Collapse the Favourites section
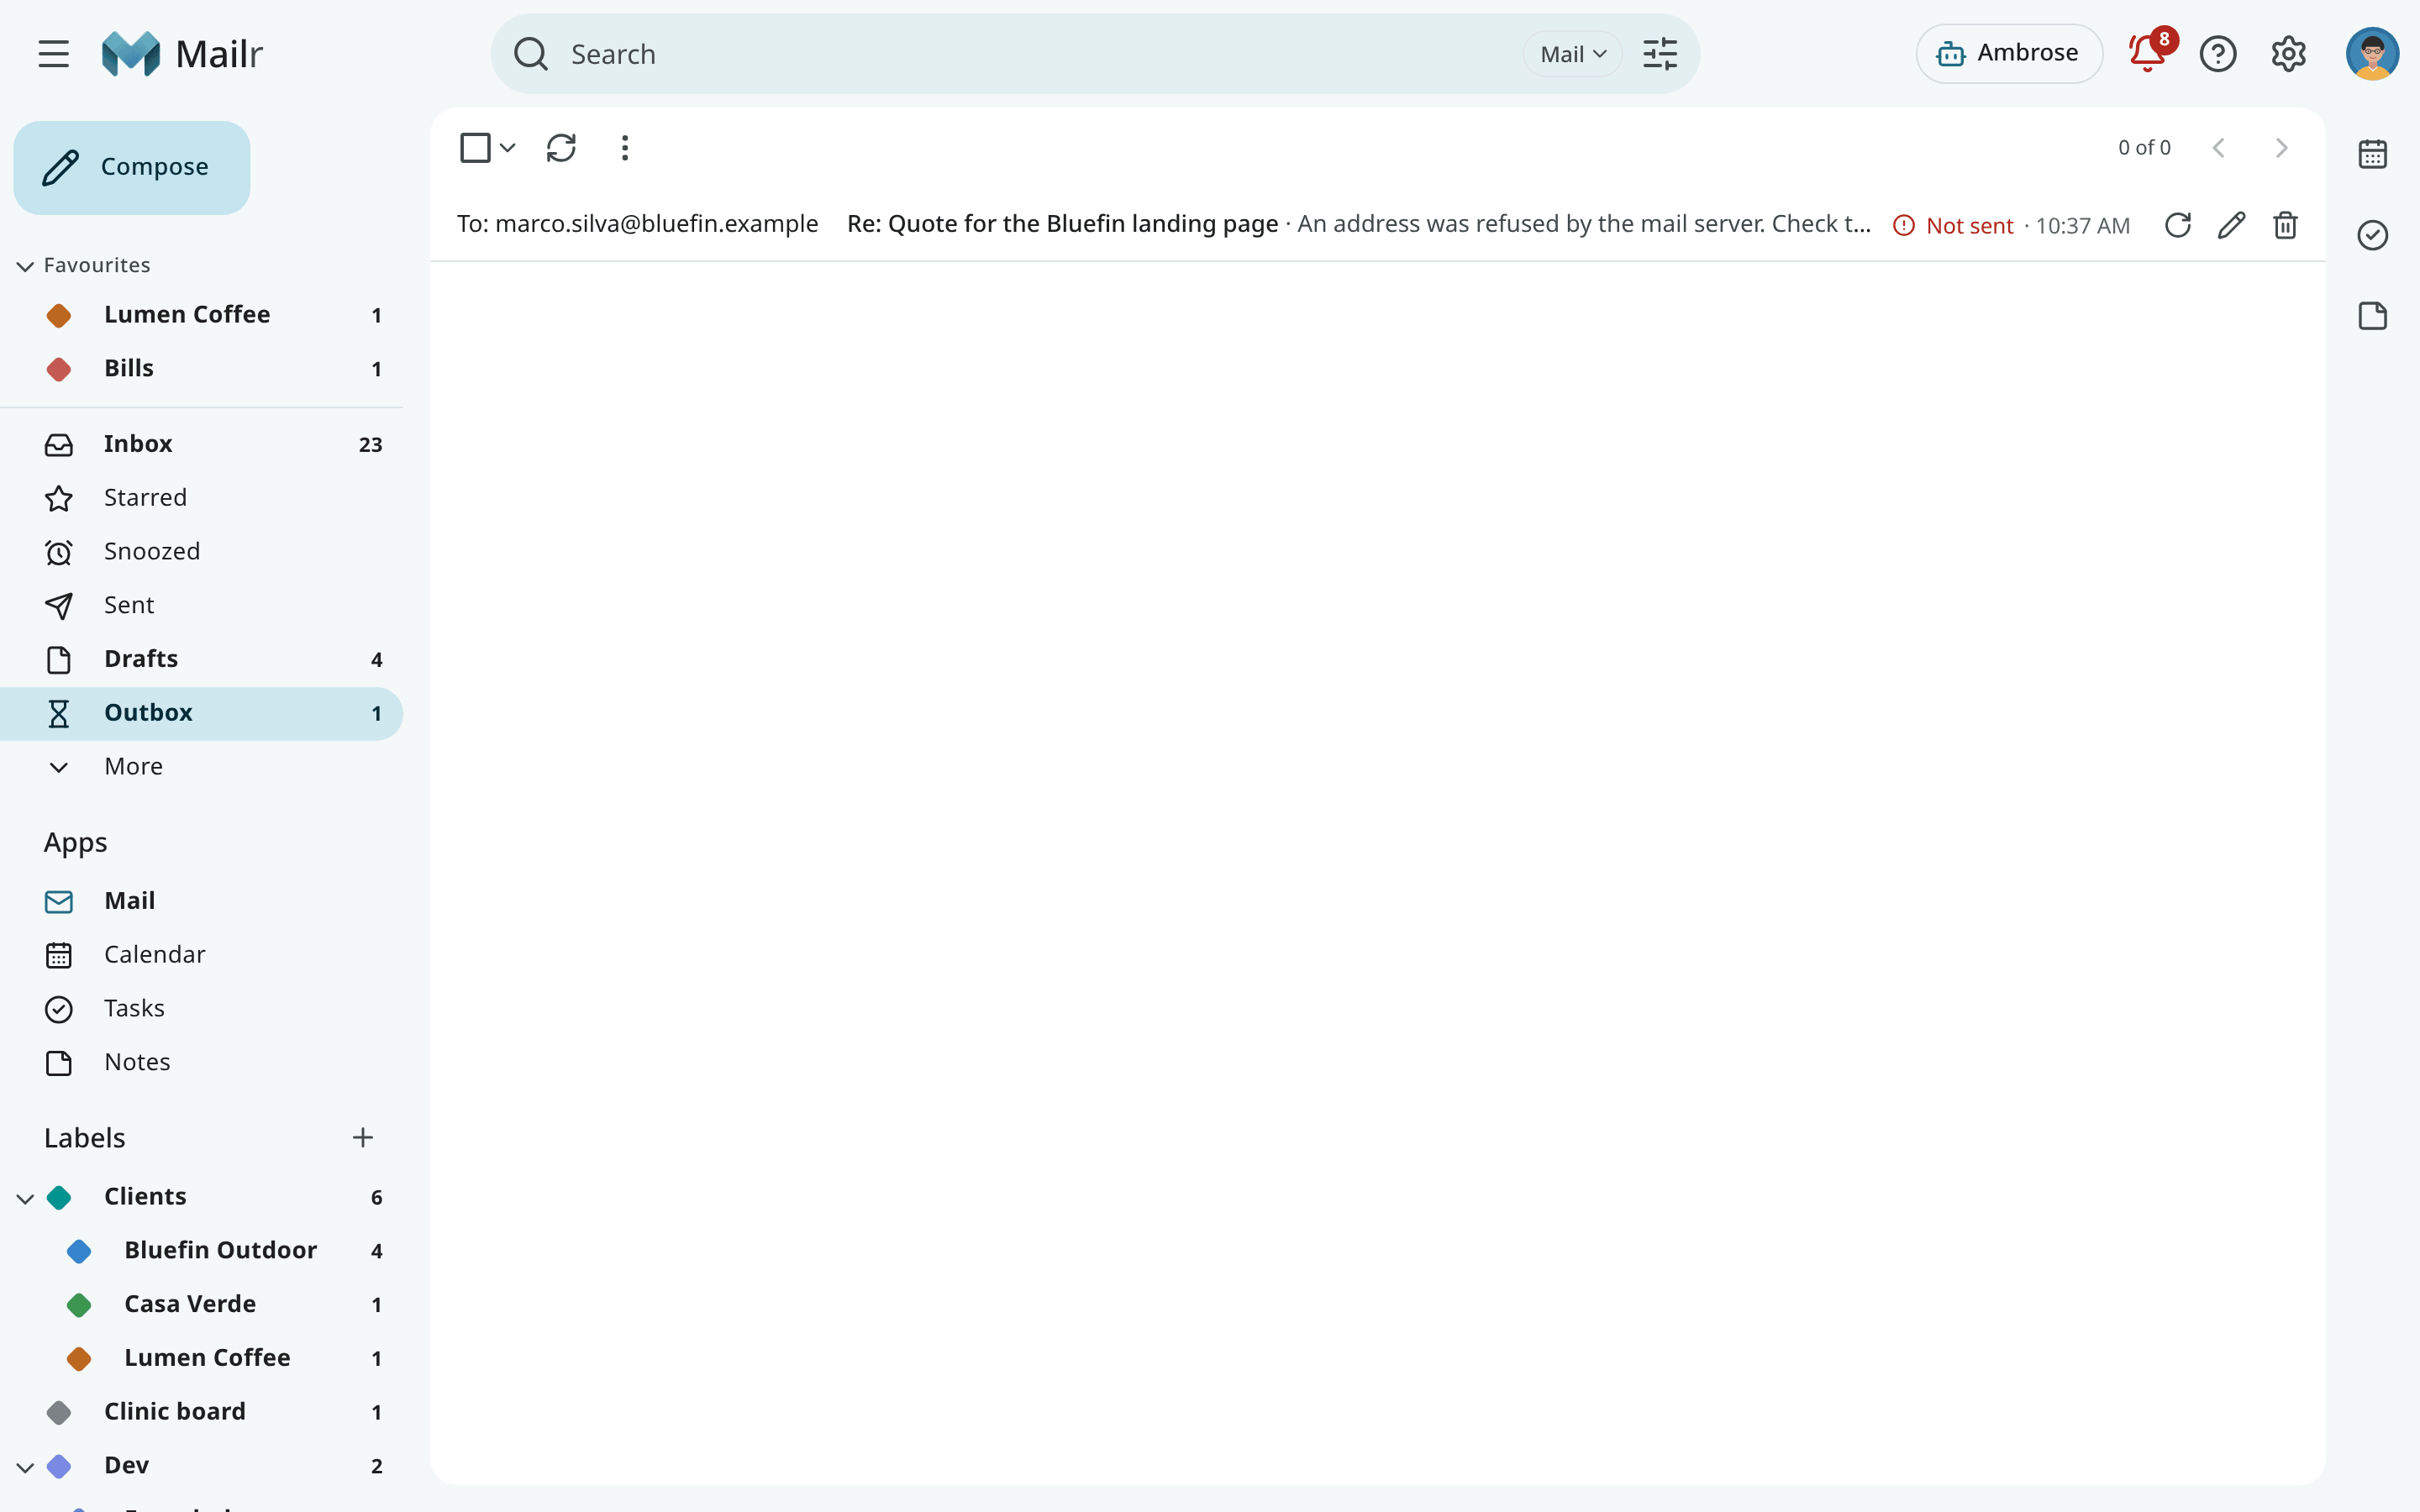This screenshot has width=2420, height=1512. click(x=25, y=266)
